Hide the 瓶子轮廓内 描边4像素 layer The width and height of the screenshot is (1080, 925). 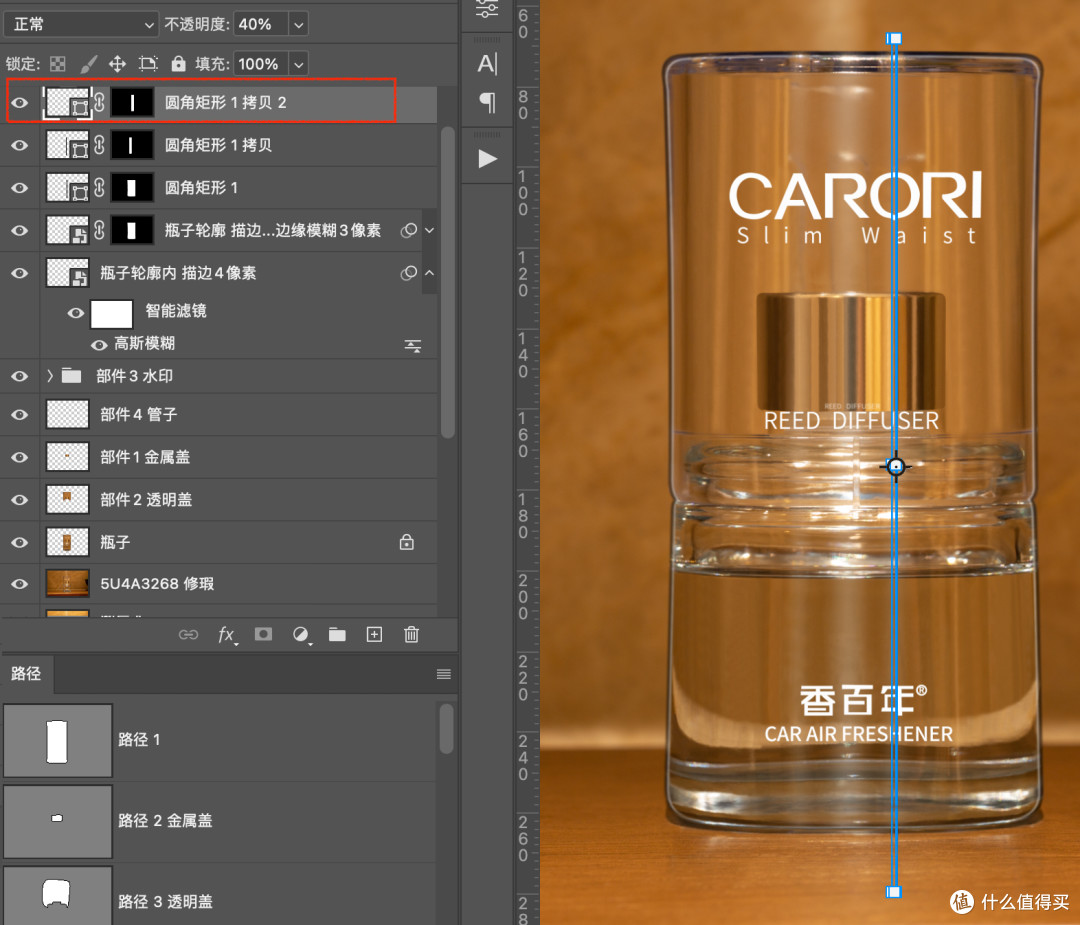click(20, 273)
